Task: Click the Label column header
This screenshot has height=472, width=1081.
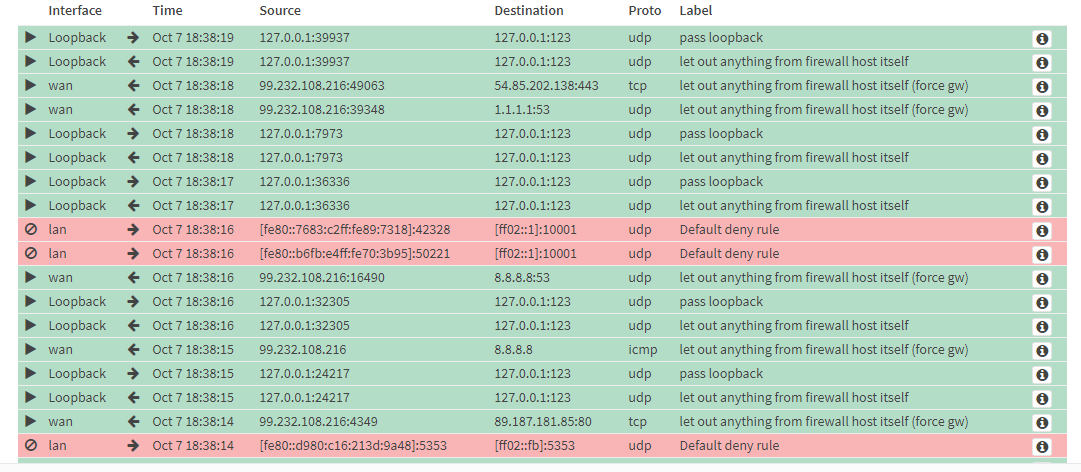Action: tap(696, 10)
